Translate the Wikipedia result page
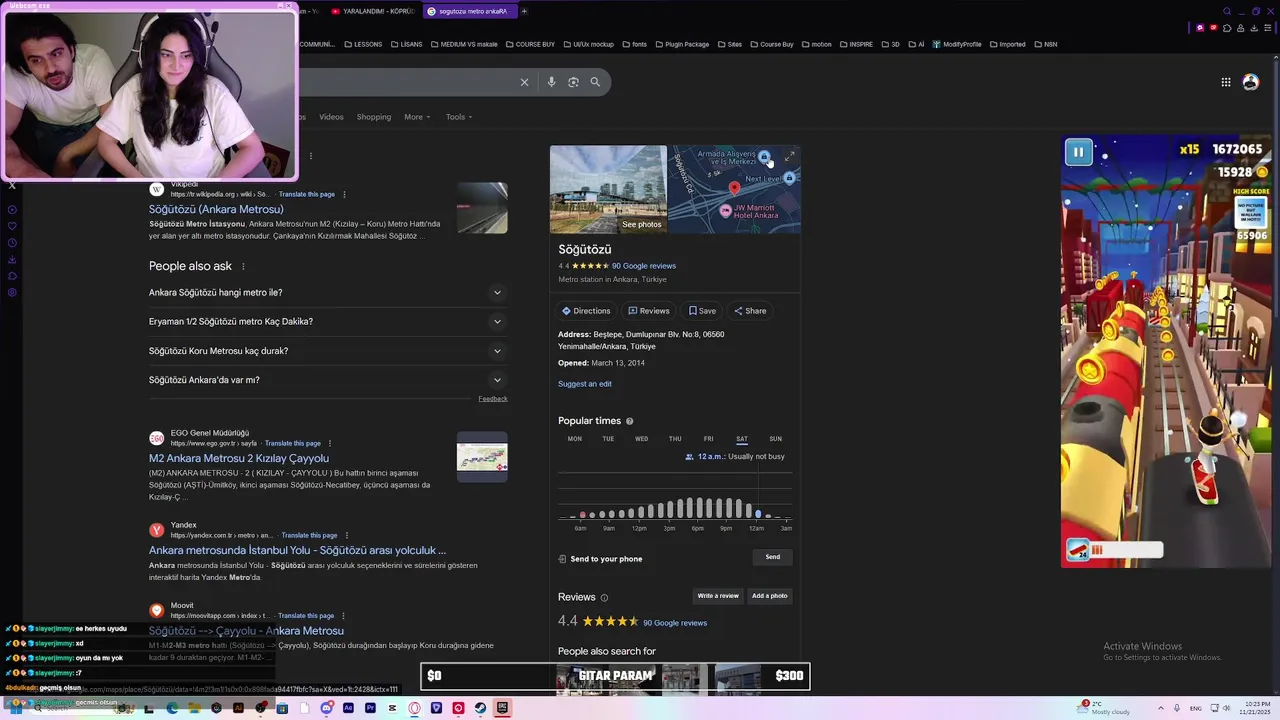Image resolution: width=1280 pixels, height=720 pixels. [x=307, y=194]
